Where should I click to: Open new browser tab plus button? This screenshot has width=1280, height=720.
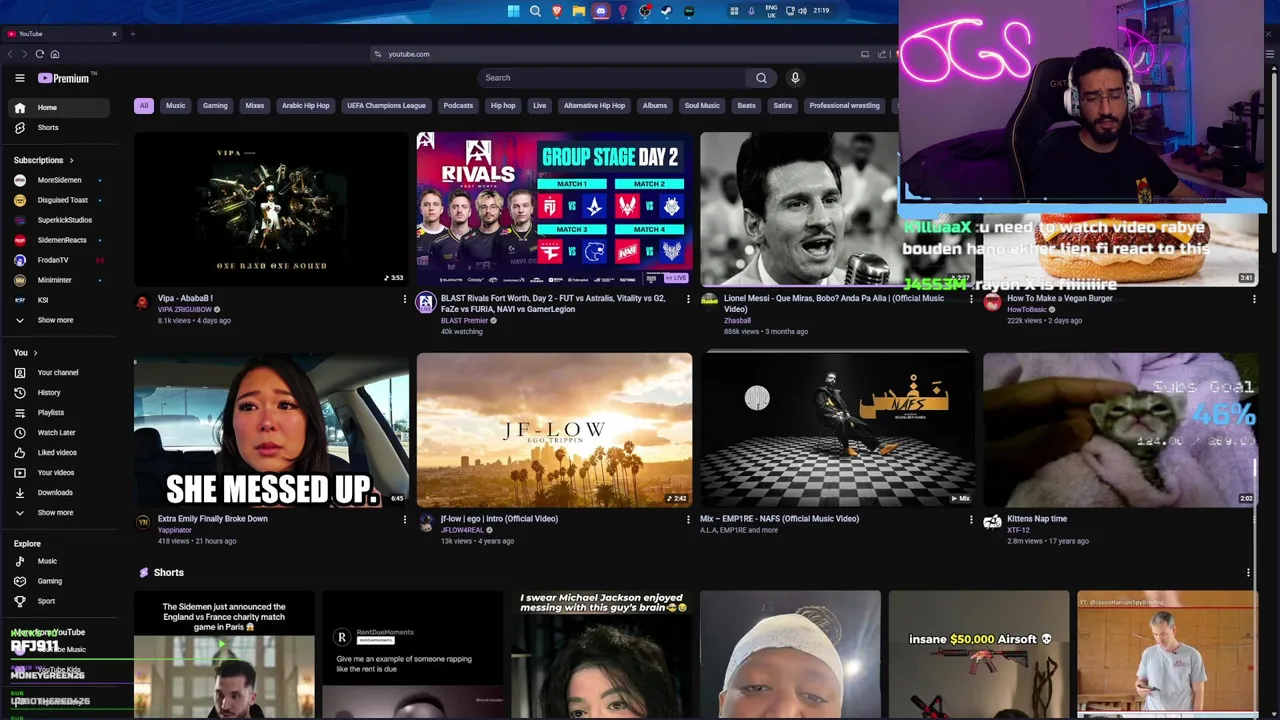[x=133, y=34]
